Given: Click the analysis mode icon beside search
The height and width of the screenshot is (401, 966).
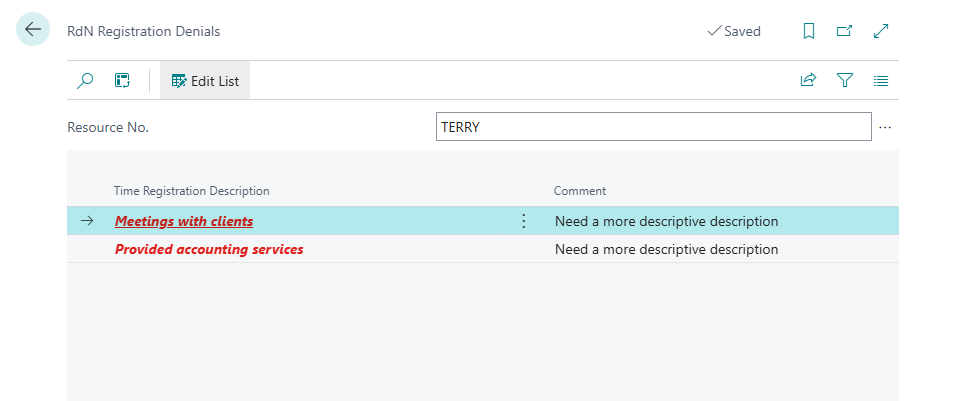Looking at the screenshot, I should [x=122, y=81].
